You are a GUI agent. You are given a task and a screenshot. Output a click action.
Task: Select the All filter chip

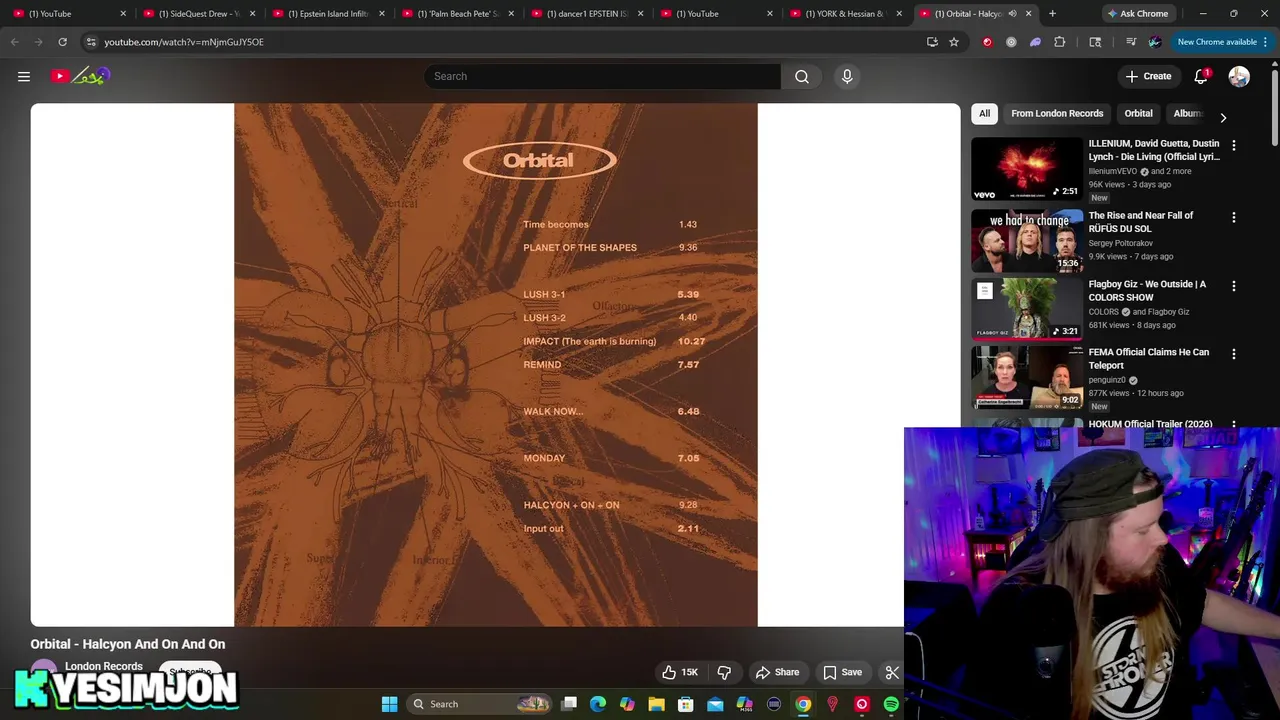point(984,113)
